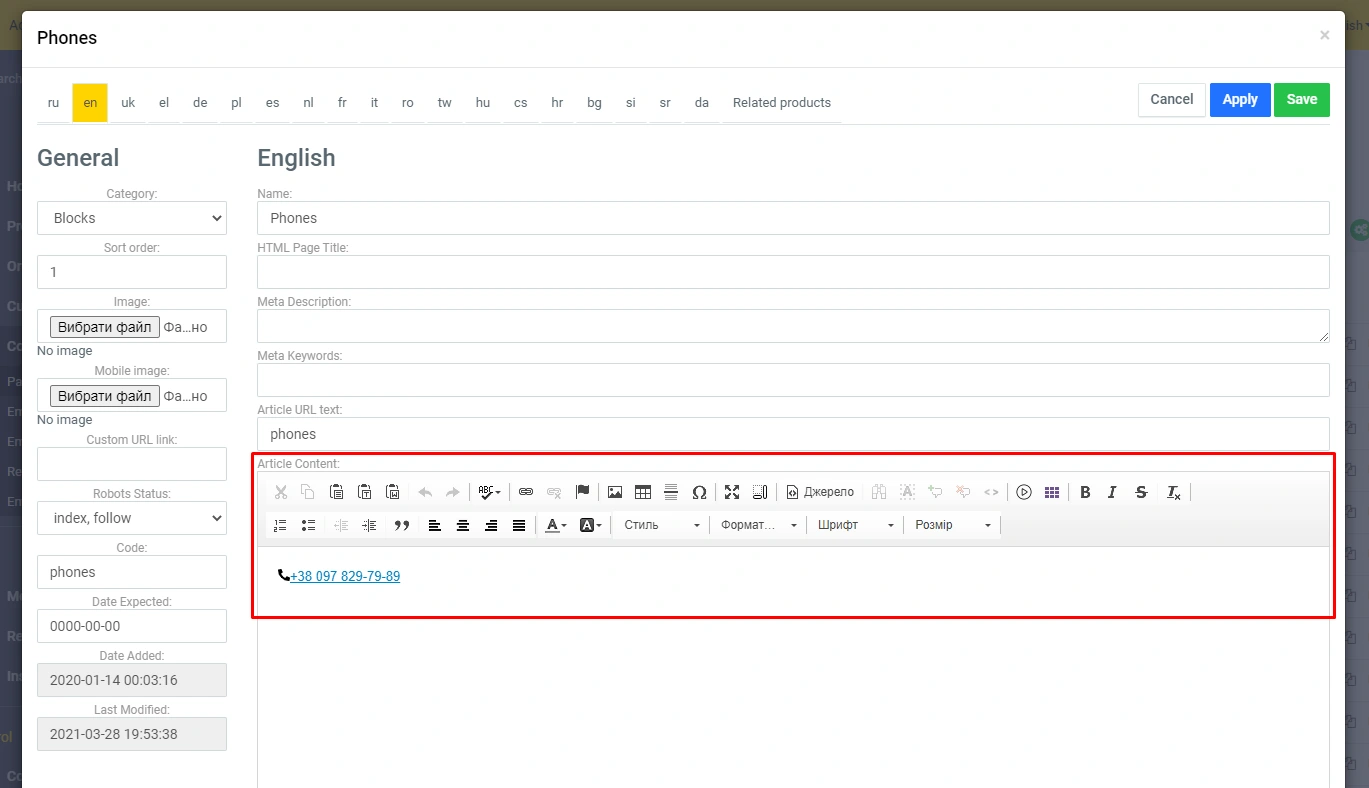Open the text color picker
1369x788 pixels.
point(556,525)
